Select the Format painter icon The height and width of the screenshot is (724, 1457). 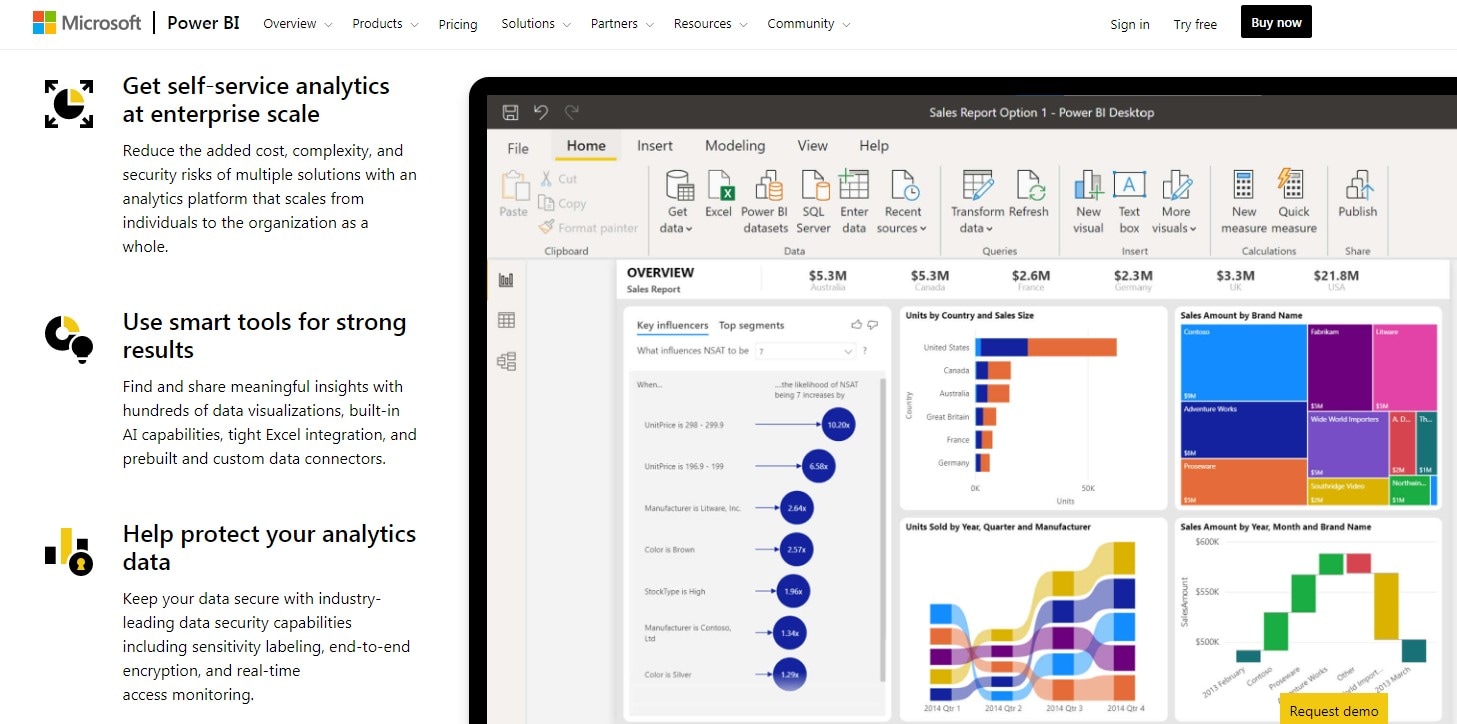pos(546,228)
